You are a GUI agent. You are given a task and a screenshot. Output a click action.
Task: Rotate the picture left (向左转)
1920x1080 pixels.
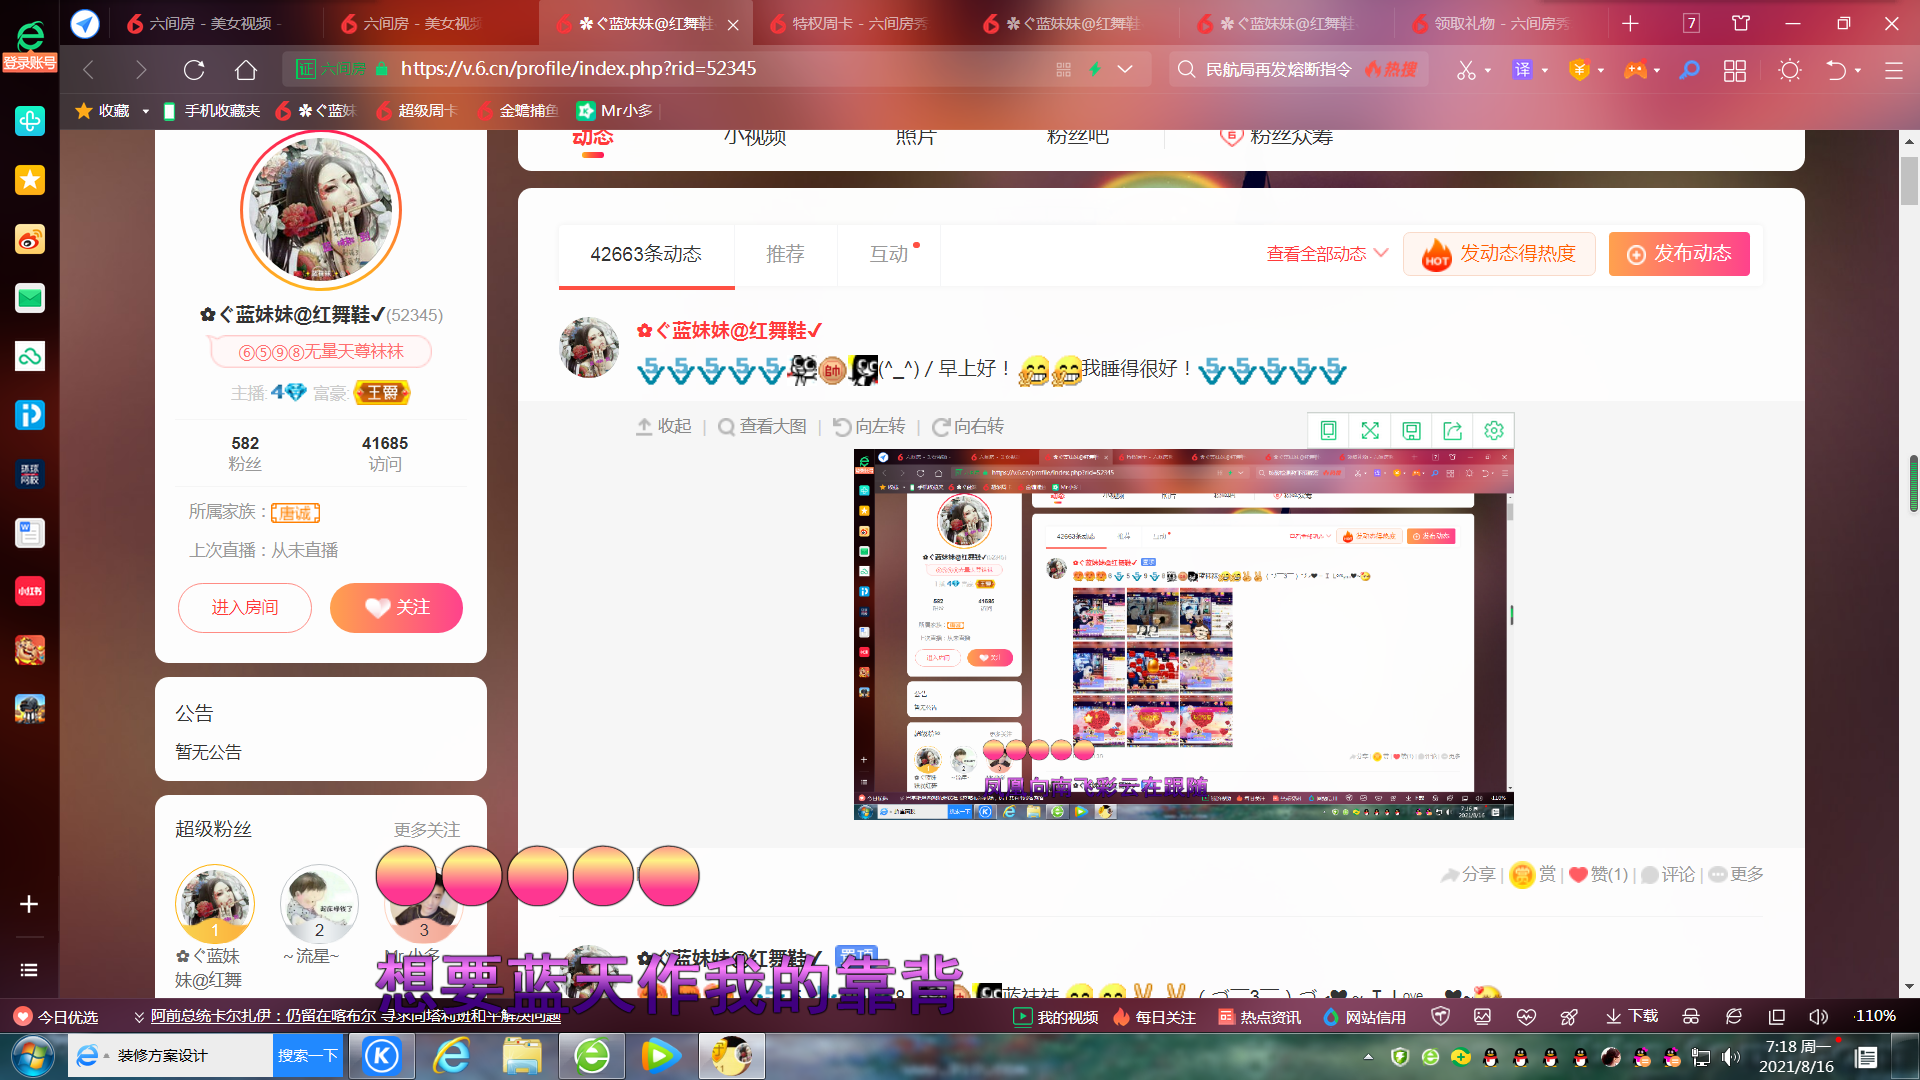pos(869,427)
